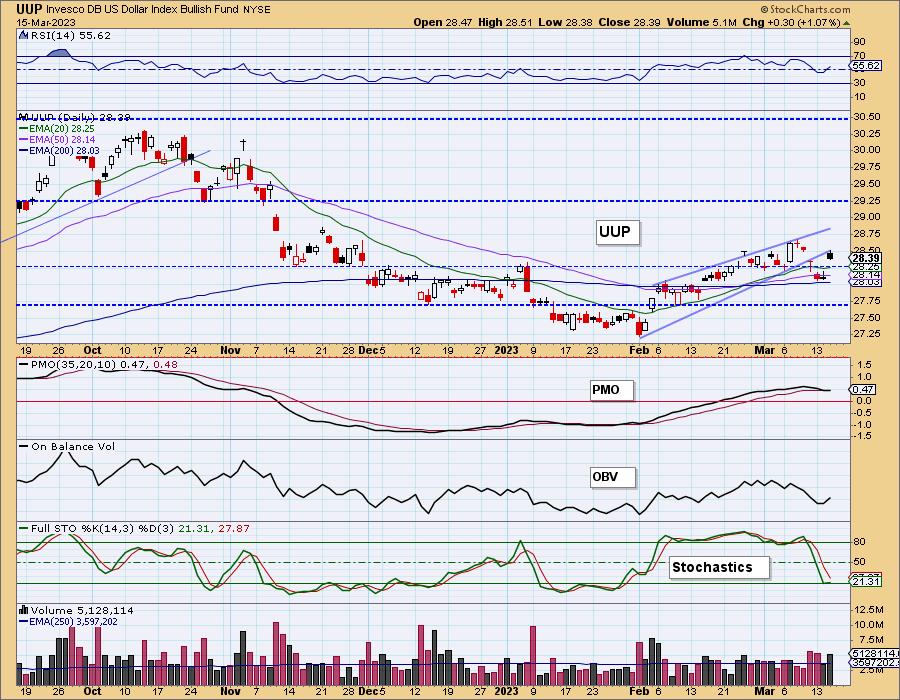Click the PMO annotation box
This screenshot has width=900, height=700.
pos(612,390)
